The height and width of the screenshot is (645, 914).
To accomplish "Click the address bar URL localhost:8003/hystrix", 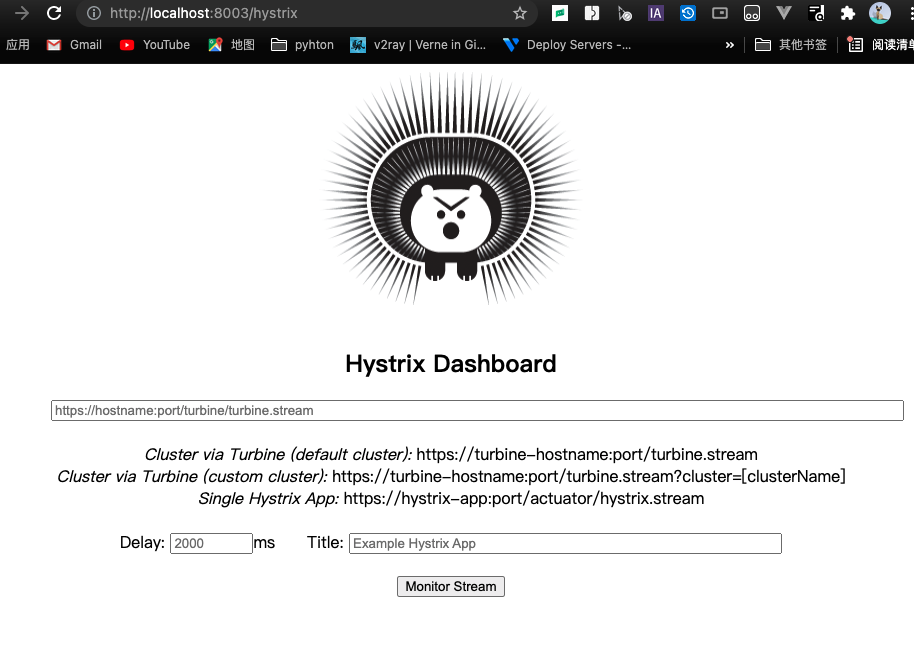I will point(203,13).
